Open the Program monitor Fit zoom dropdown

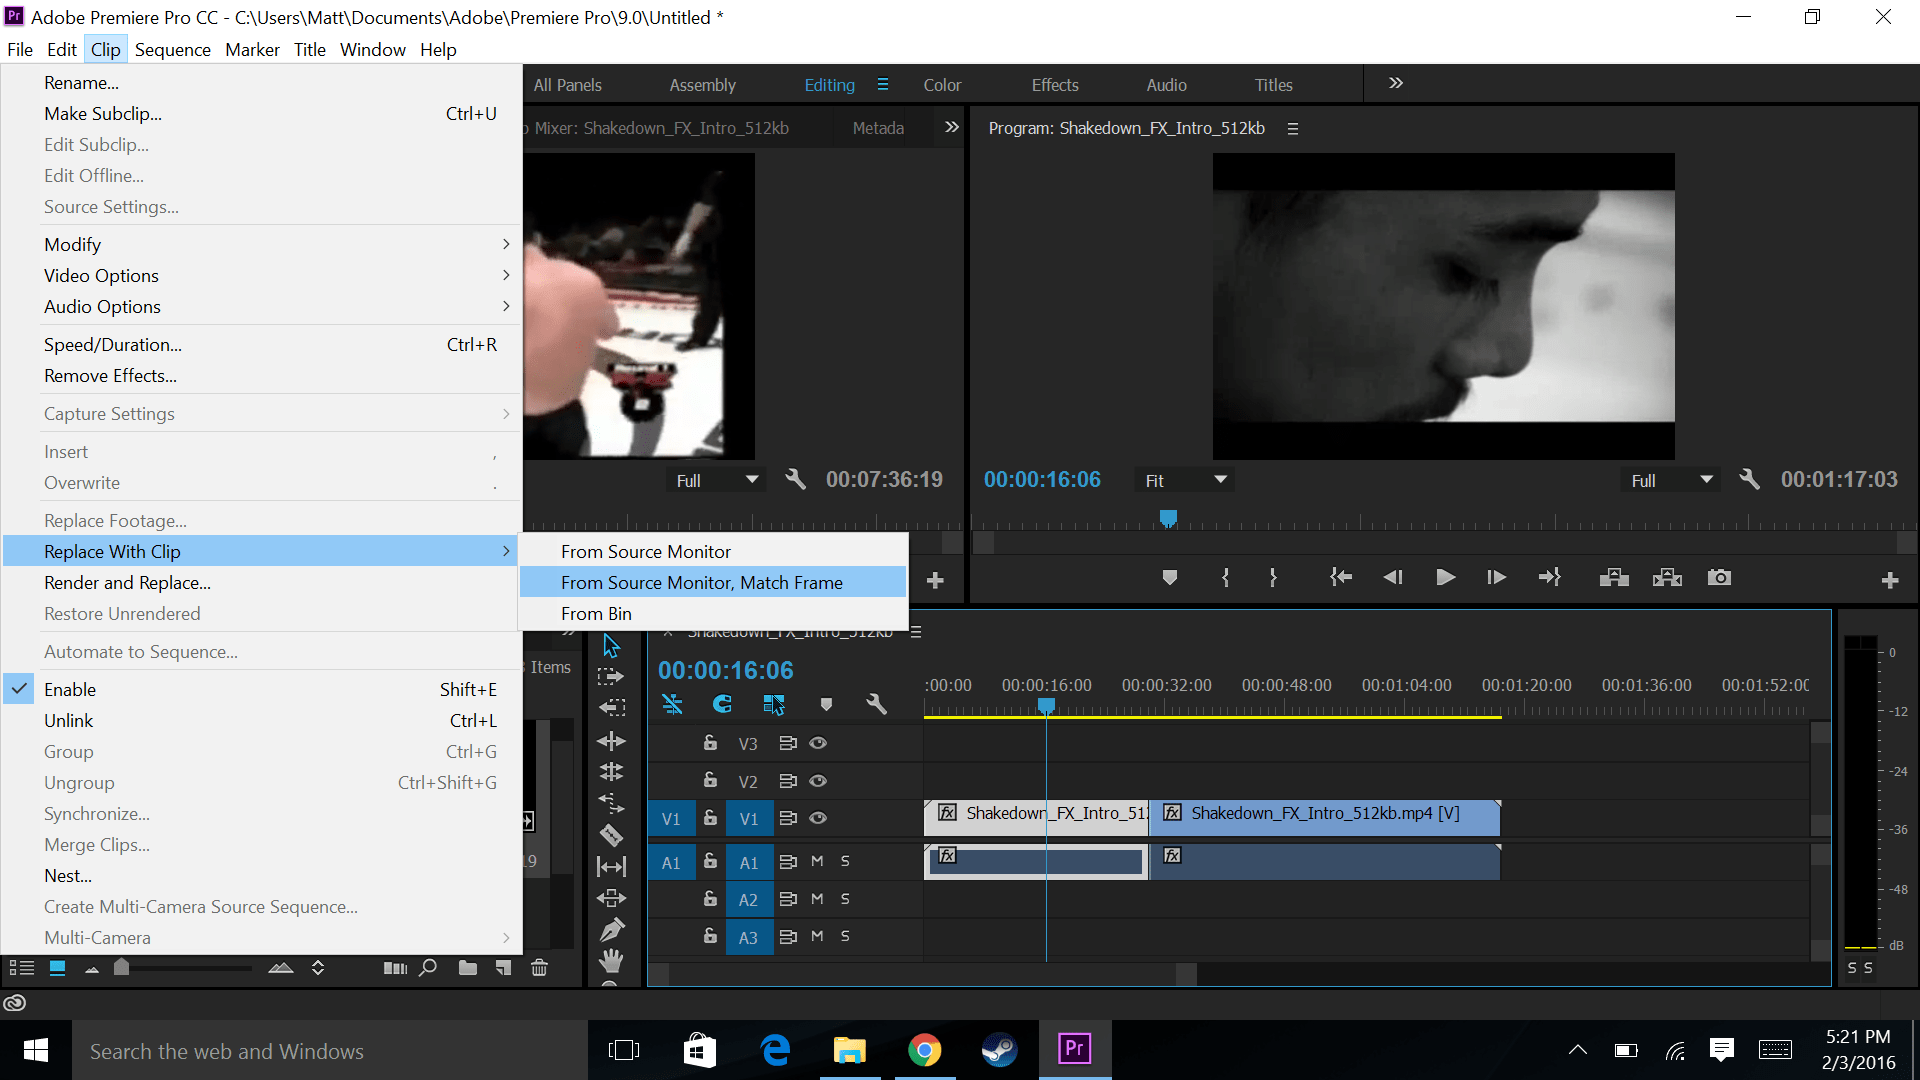click(x=1185, y=480)
